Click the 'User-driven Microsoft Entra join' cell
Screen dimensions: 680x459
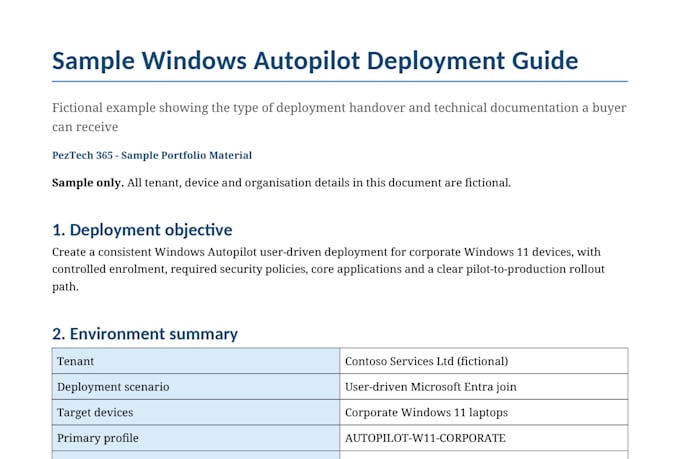tap(484, 387)
